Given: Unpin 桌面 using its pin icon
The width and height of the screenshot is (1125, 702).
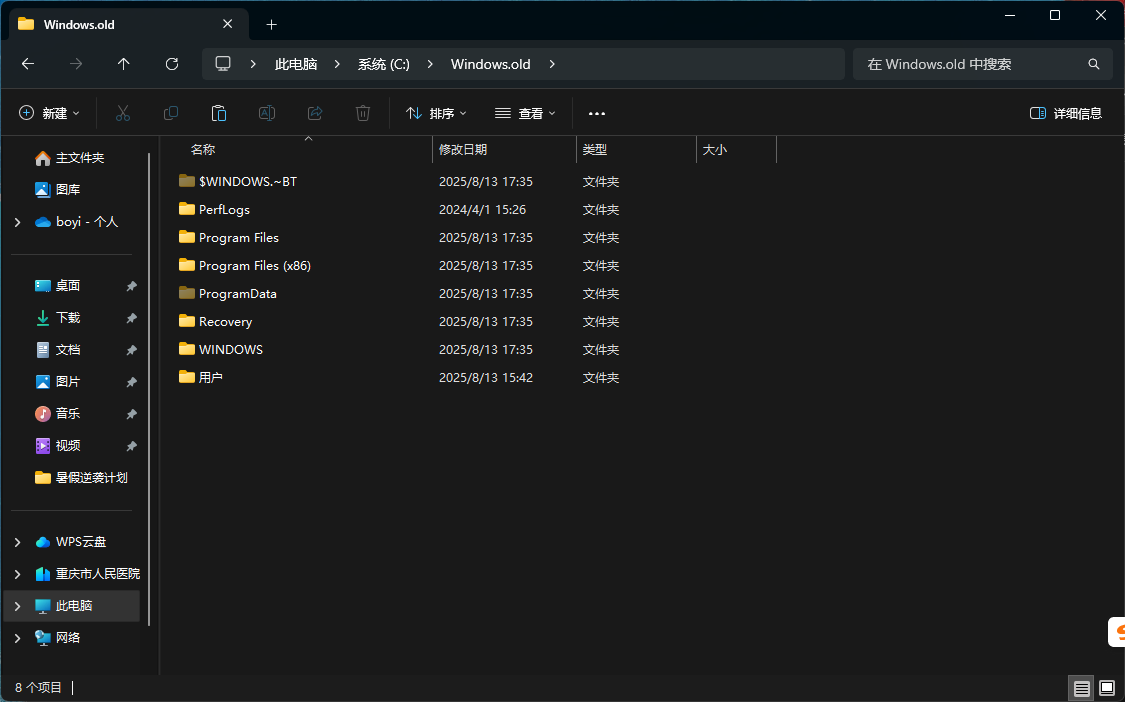Looking at the screenshot, I should (x=131, y=286).
